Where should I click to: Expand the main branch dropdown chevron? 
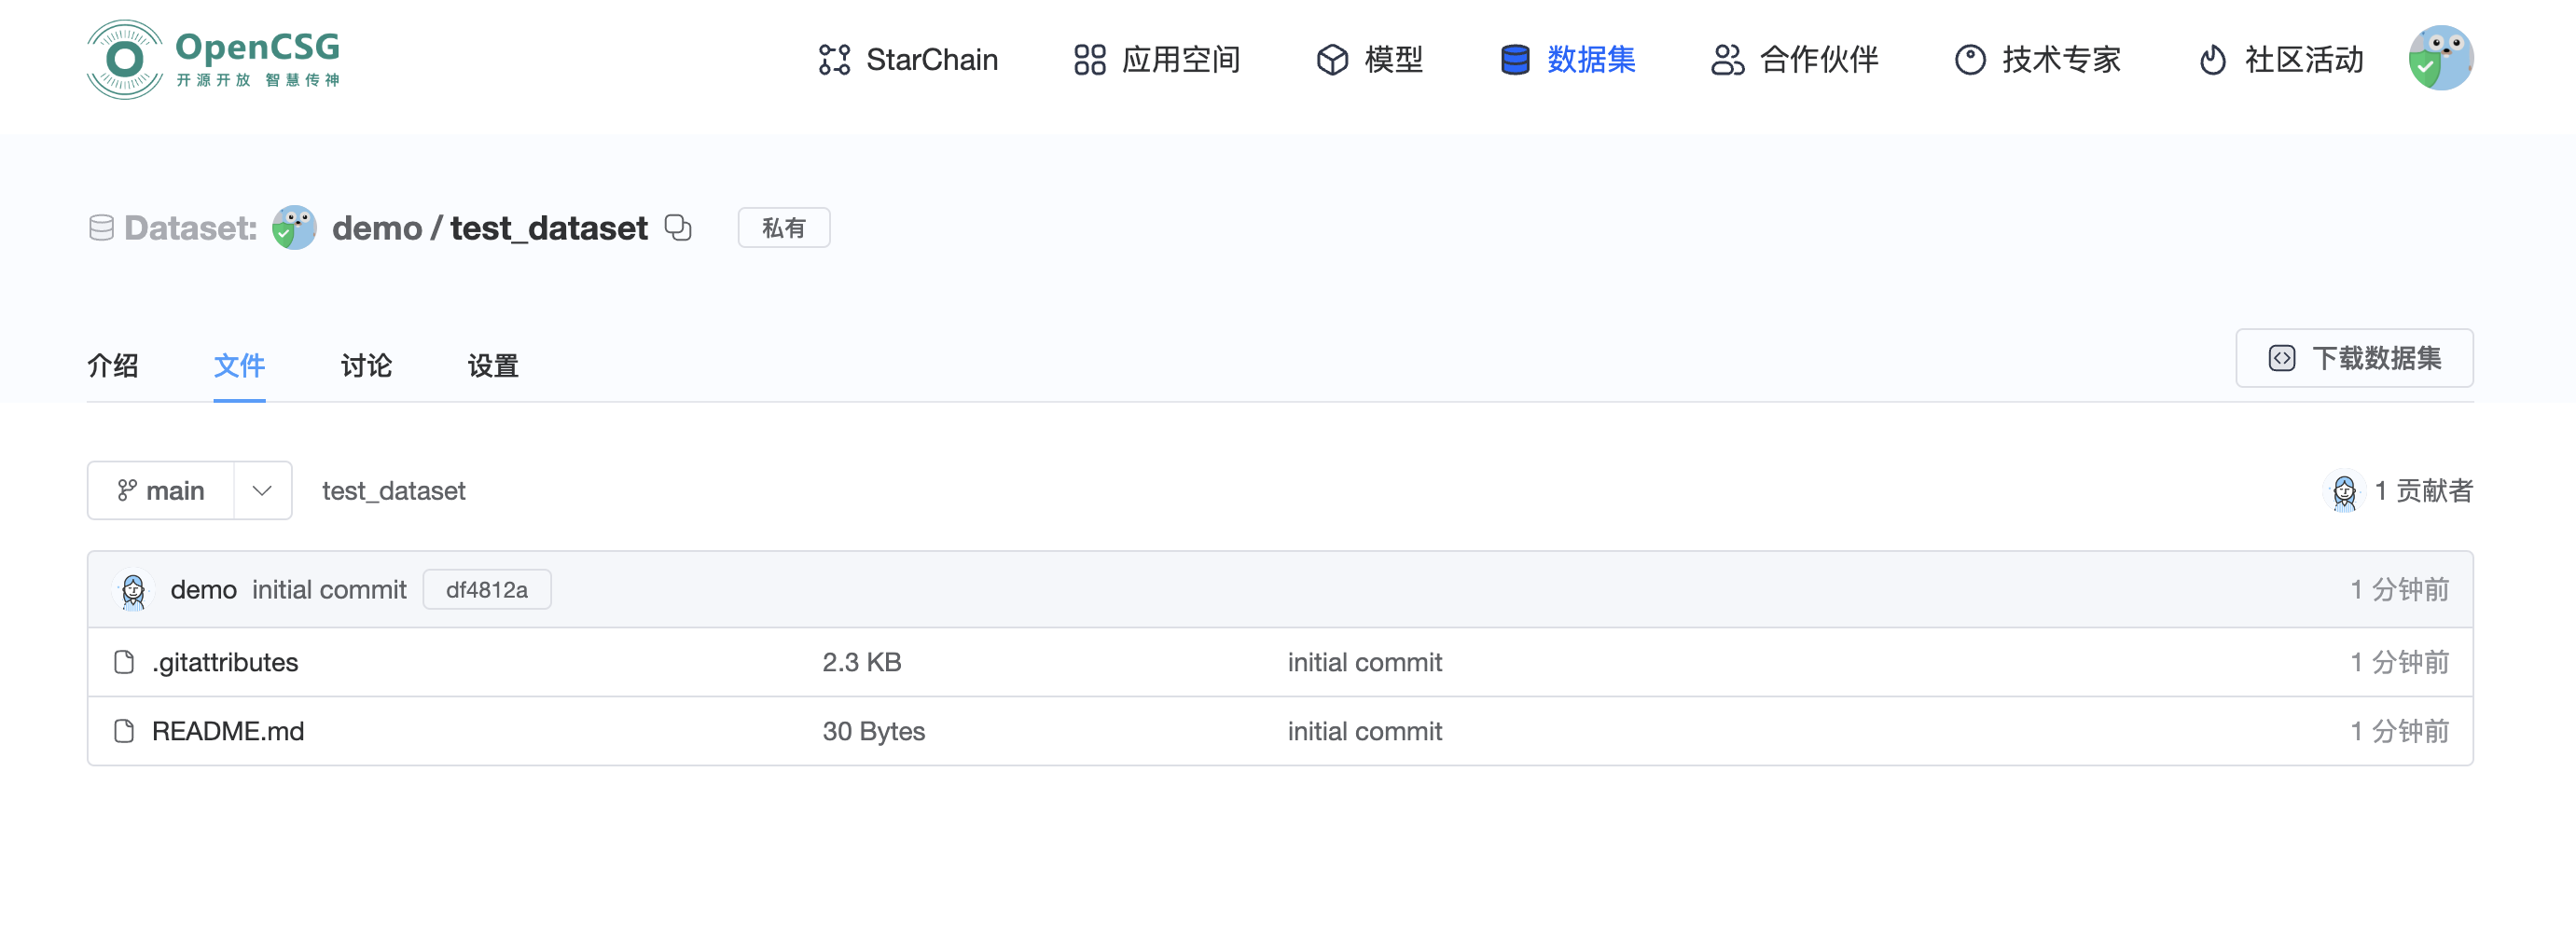tap(262, 491)
